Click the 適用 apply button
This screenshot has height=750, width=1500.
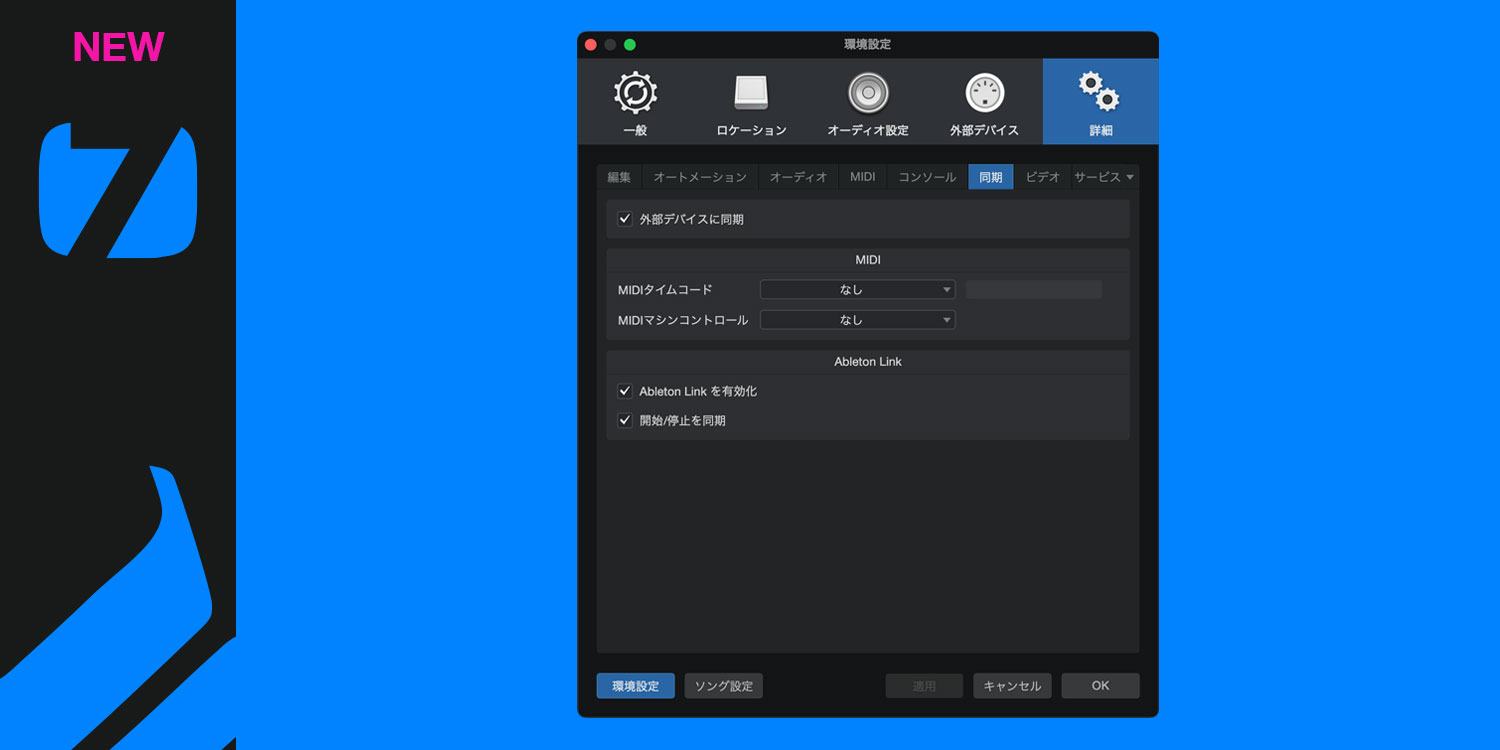tap(924, 686)
